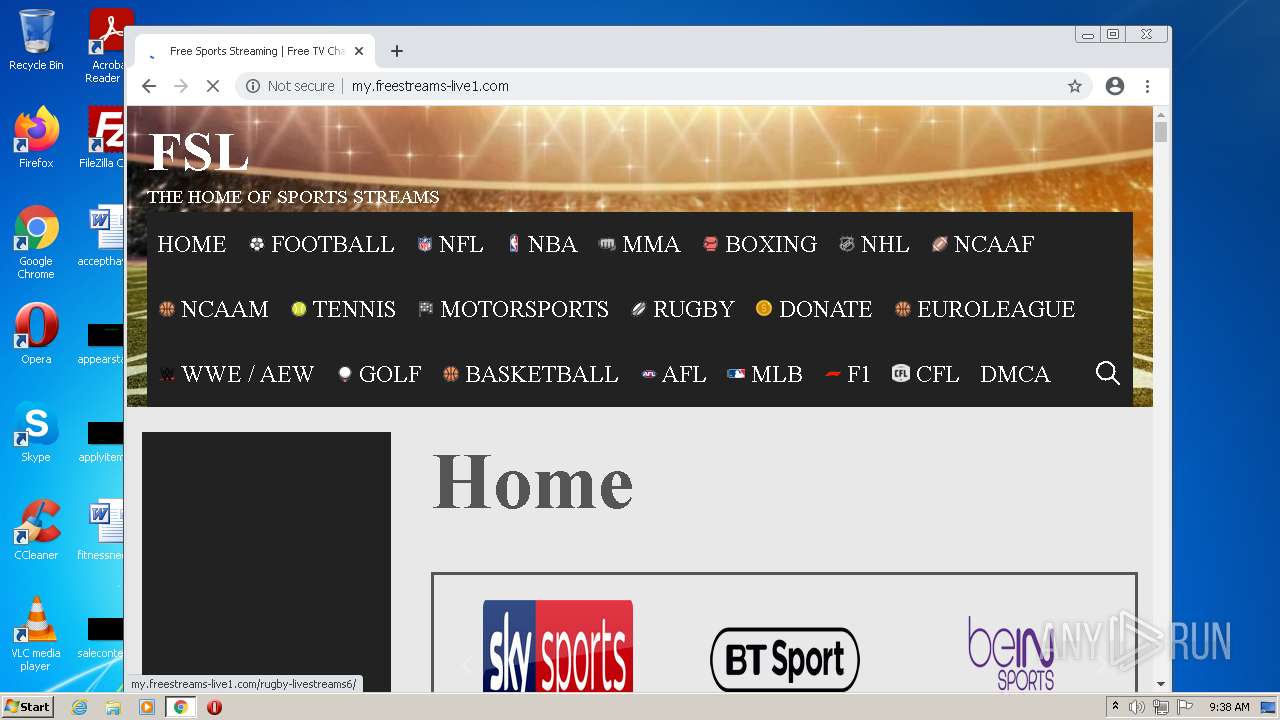Bookmark this page with the star
Viewport: 1280px width, 720px height.
point(1075,86)
